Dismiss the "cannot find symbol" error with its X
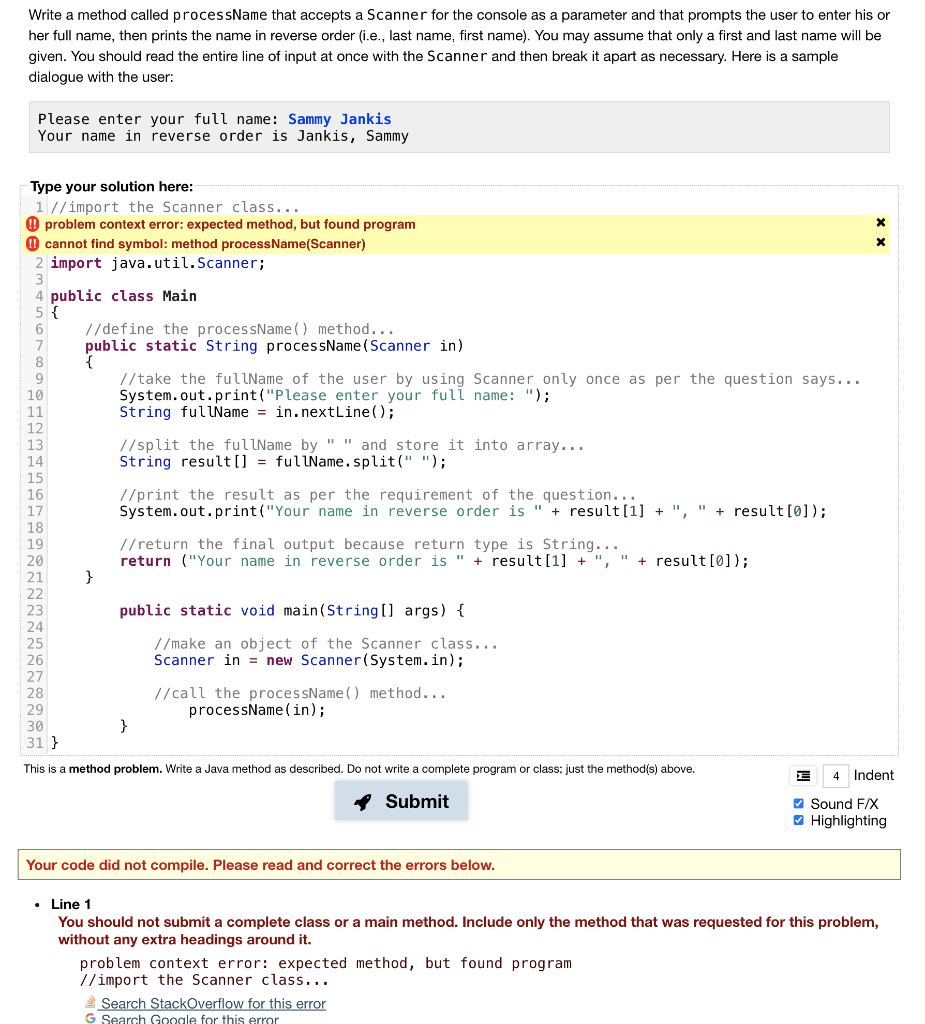 [x=880, y=242]
